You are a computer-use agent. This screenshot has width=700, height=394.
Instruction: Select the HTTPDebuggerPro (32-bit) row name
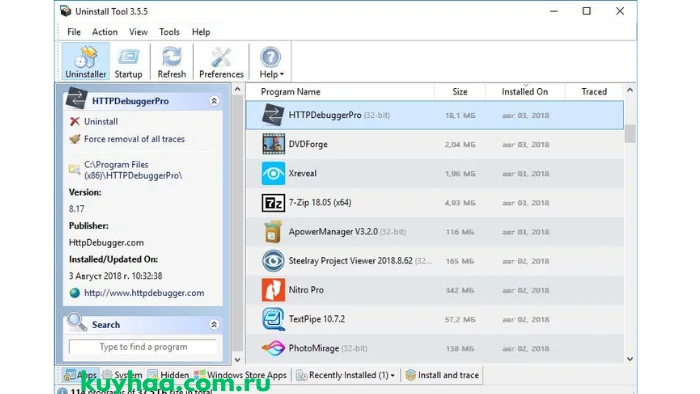point(339,115)
